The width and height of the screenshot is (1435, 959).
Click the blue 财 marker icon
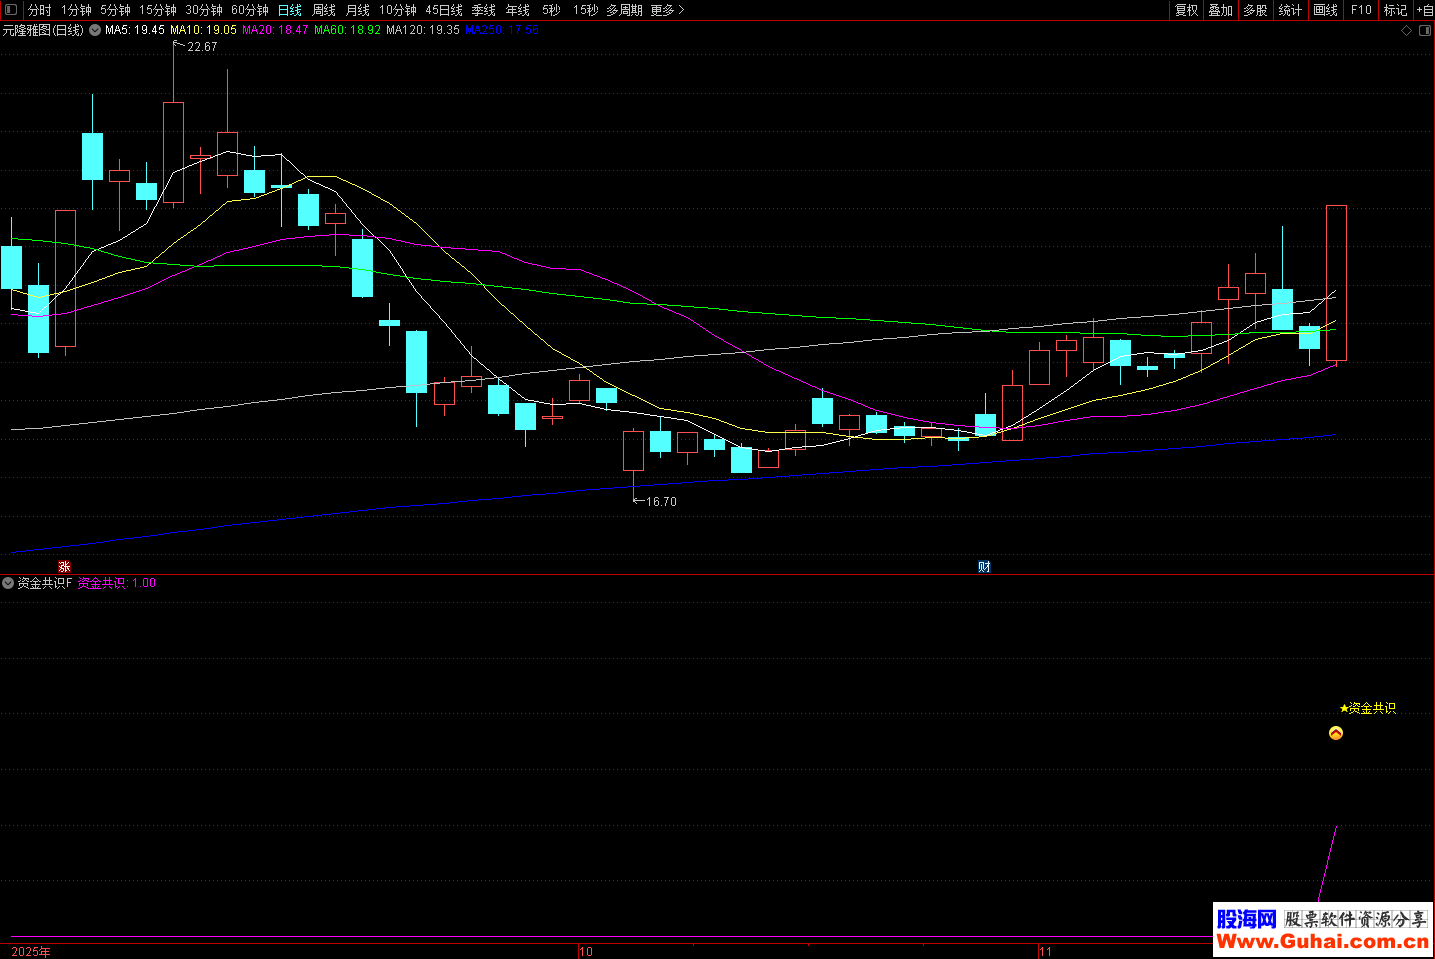coord(984,567)
